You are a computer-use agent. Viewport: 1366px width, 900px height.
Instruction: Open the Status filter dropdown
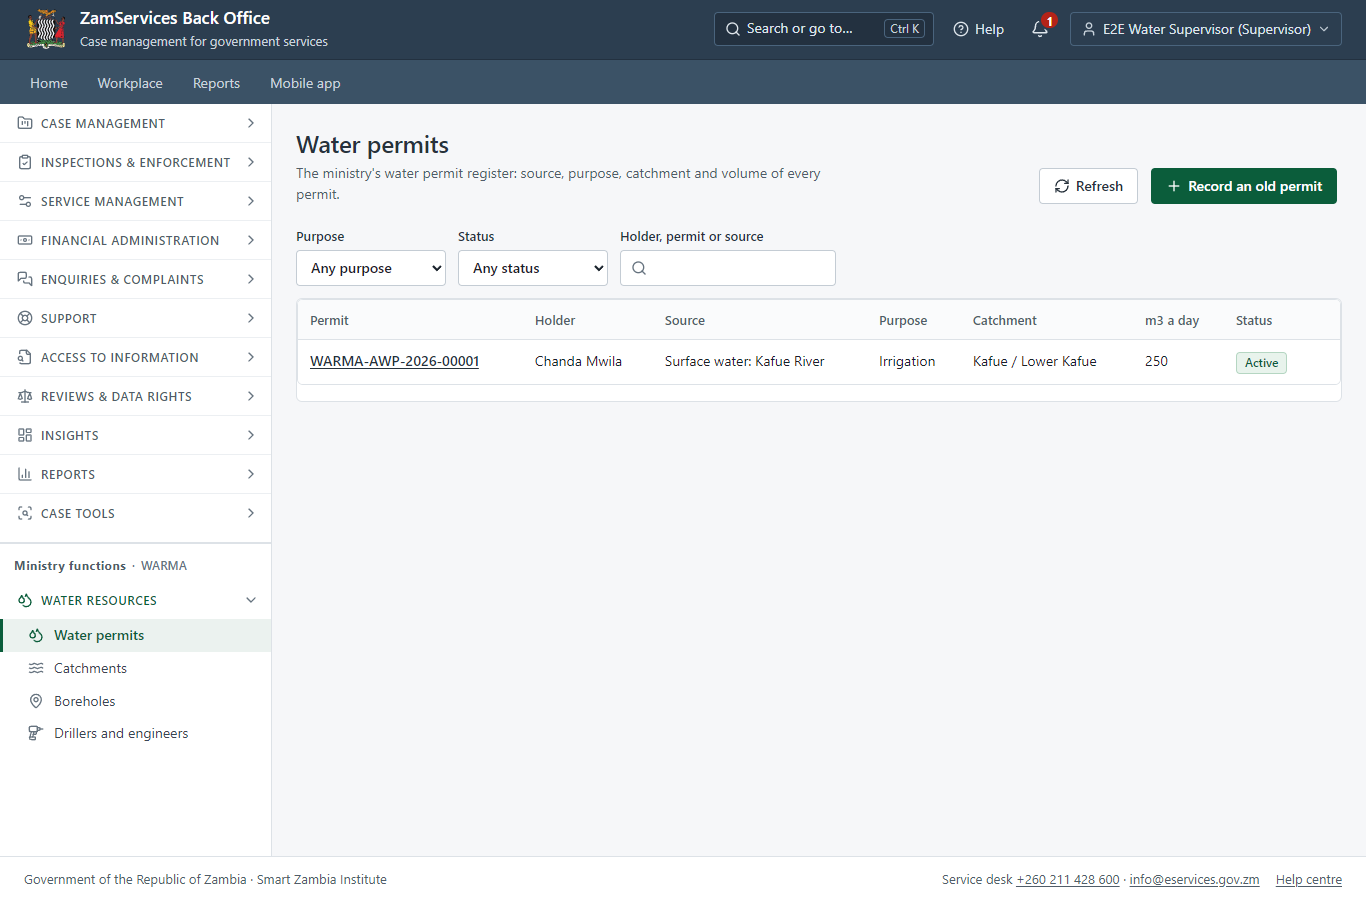(533, 268)
